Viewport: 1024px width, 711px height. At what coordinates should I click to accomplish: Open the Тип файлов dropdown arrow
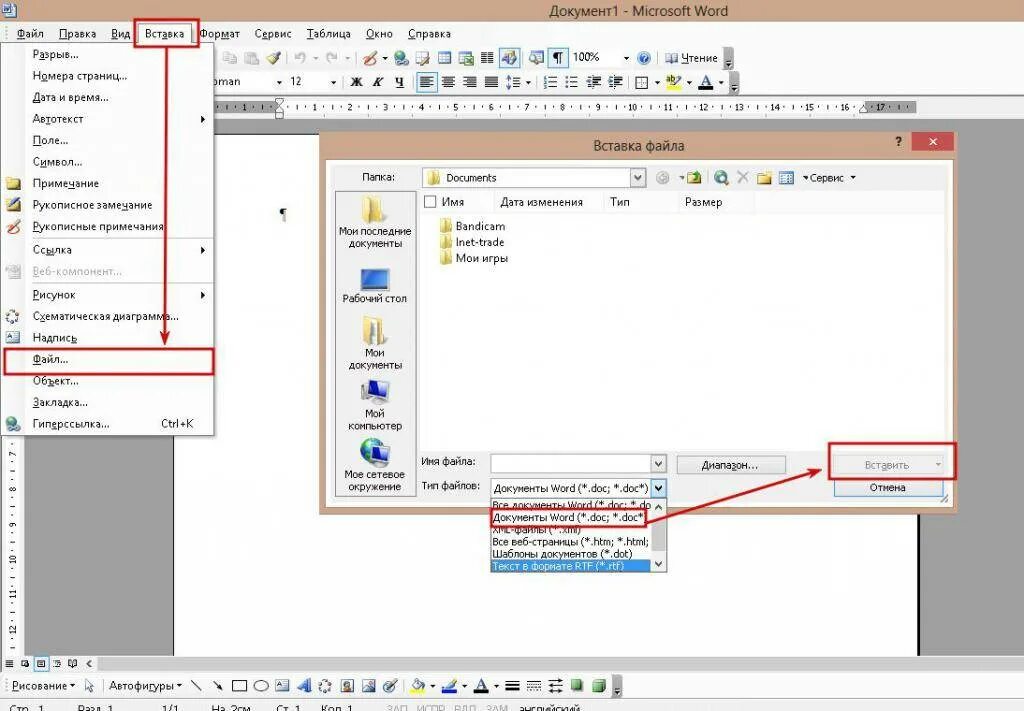click(658, 488)
